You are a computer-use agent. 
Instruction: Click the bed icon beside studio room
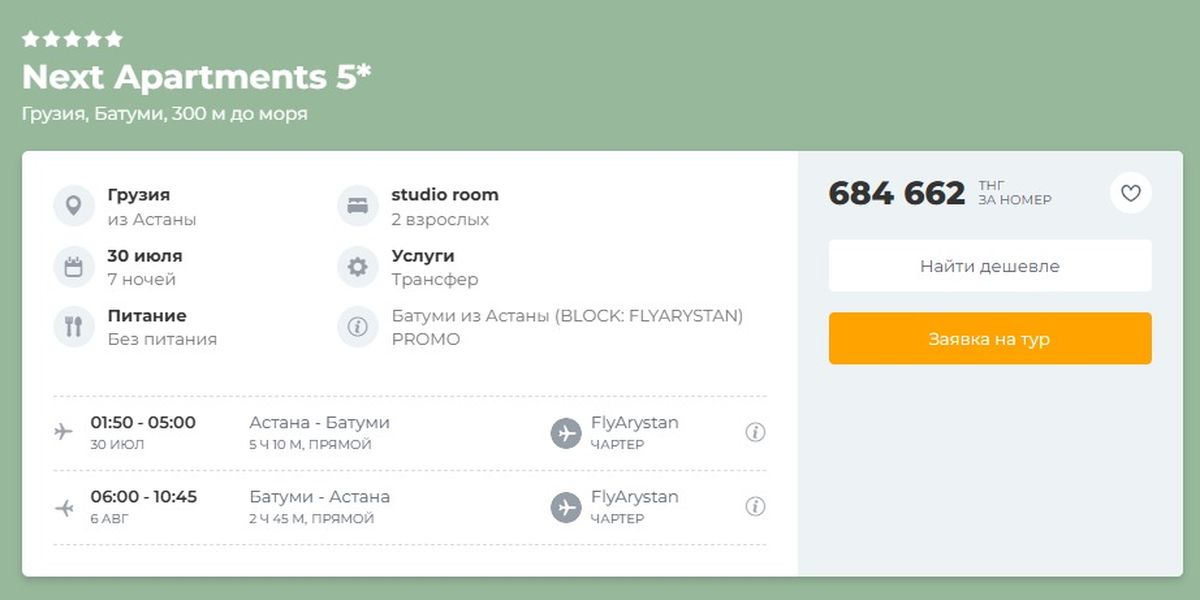pos(358,206)
